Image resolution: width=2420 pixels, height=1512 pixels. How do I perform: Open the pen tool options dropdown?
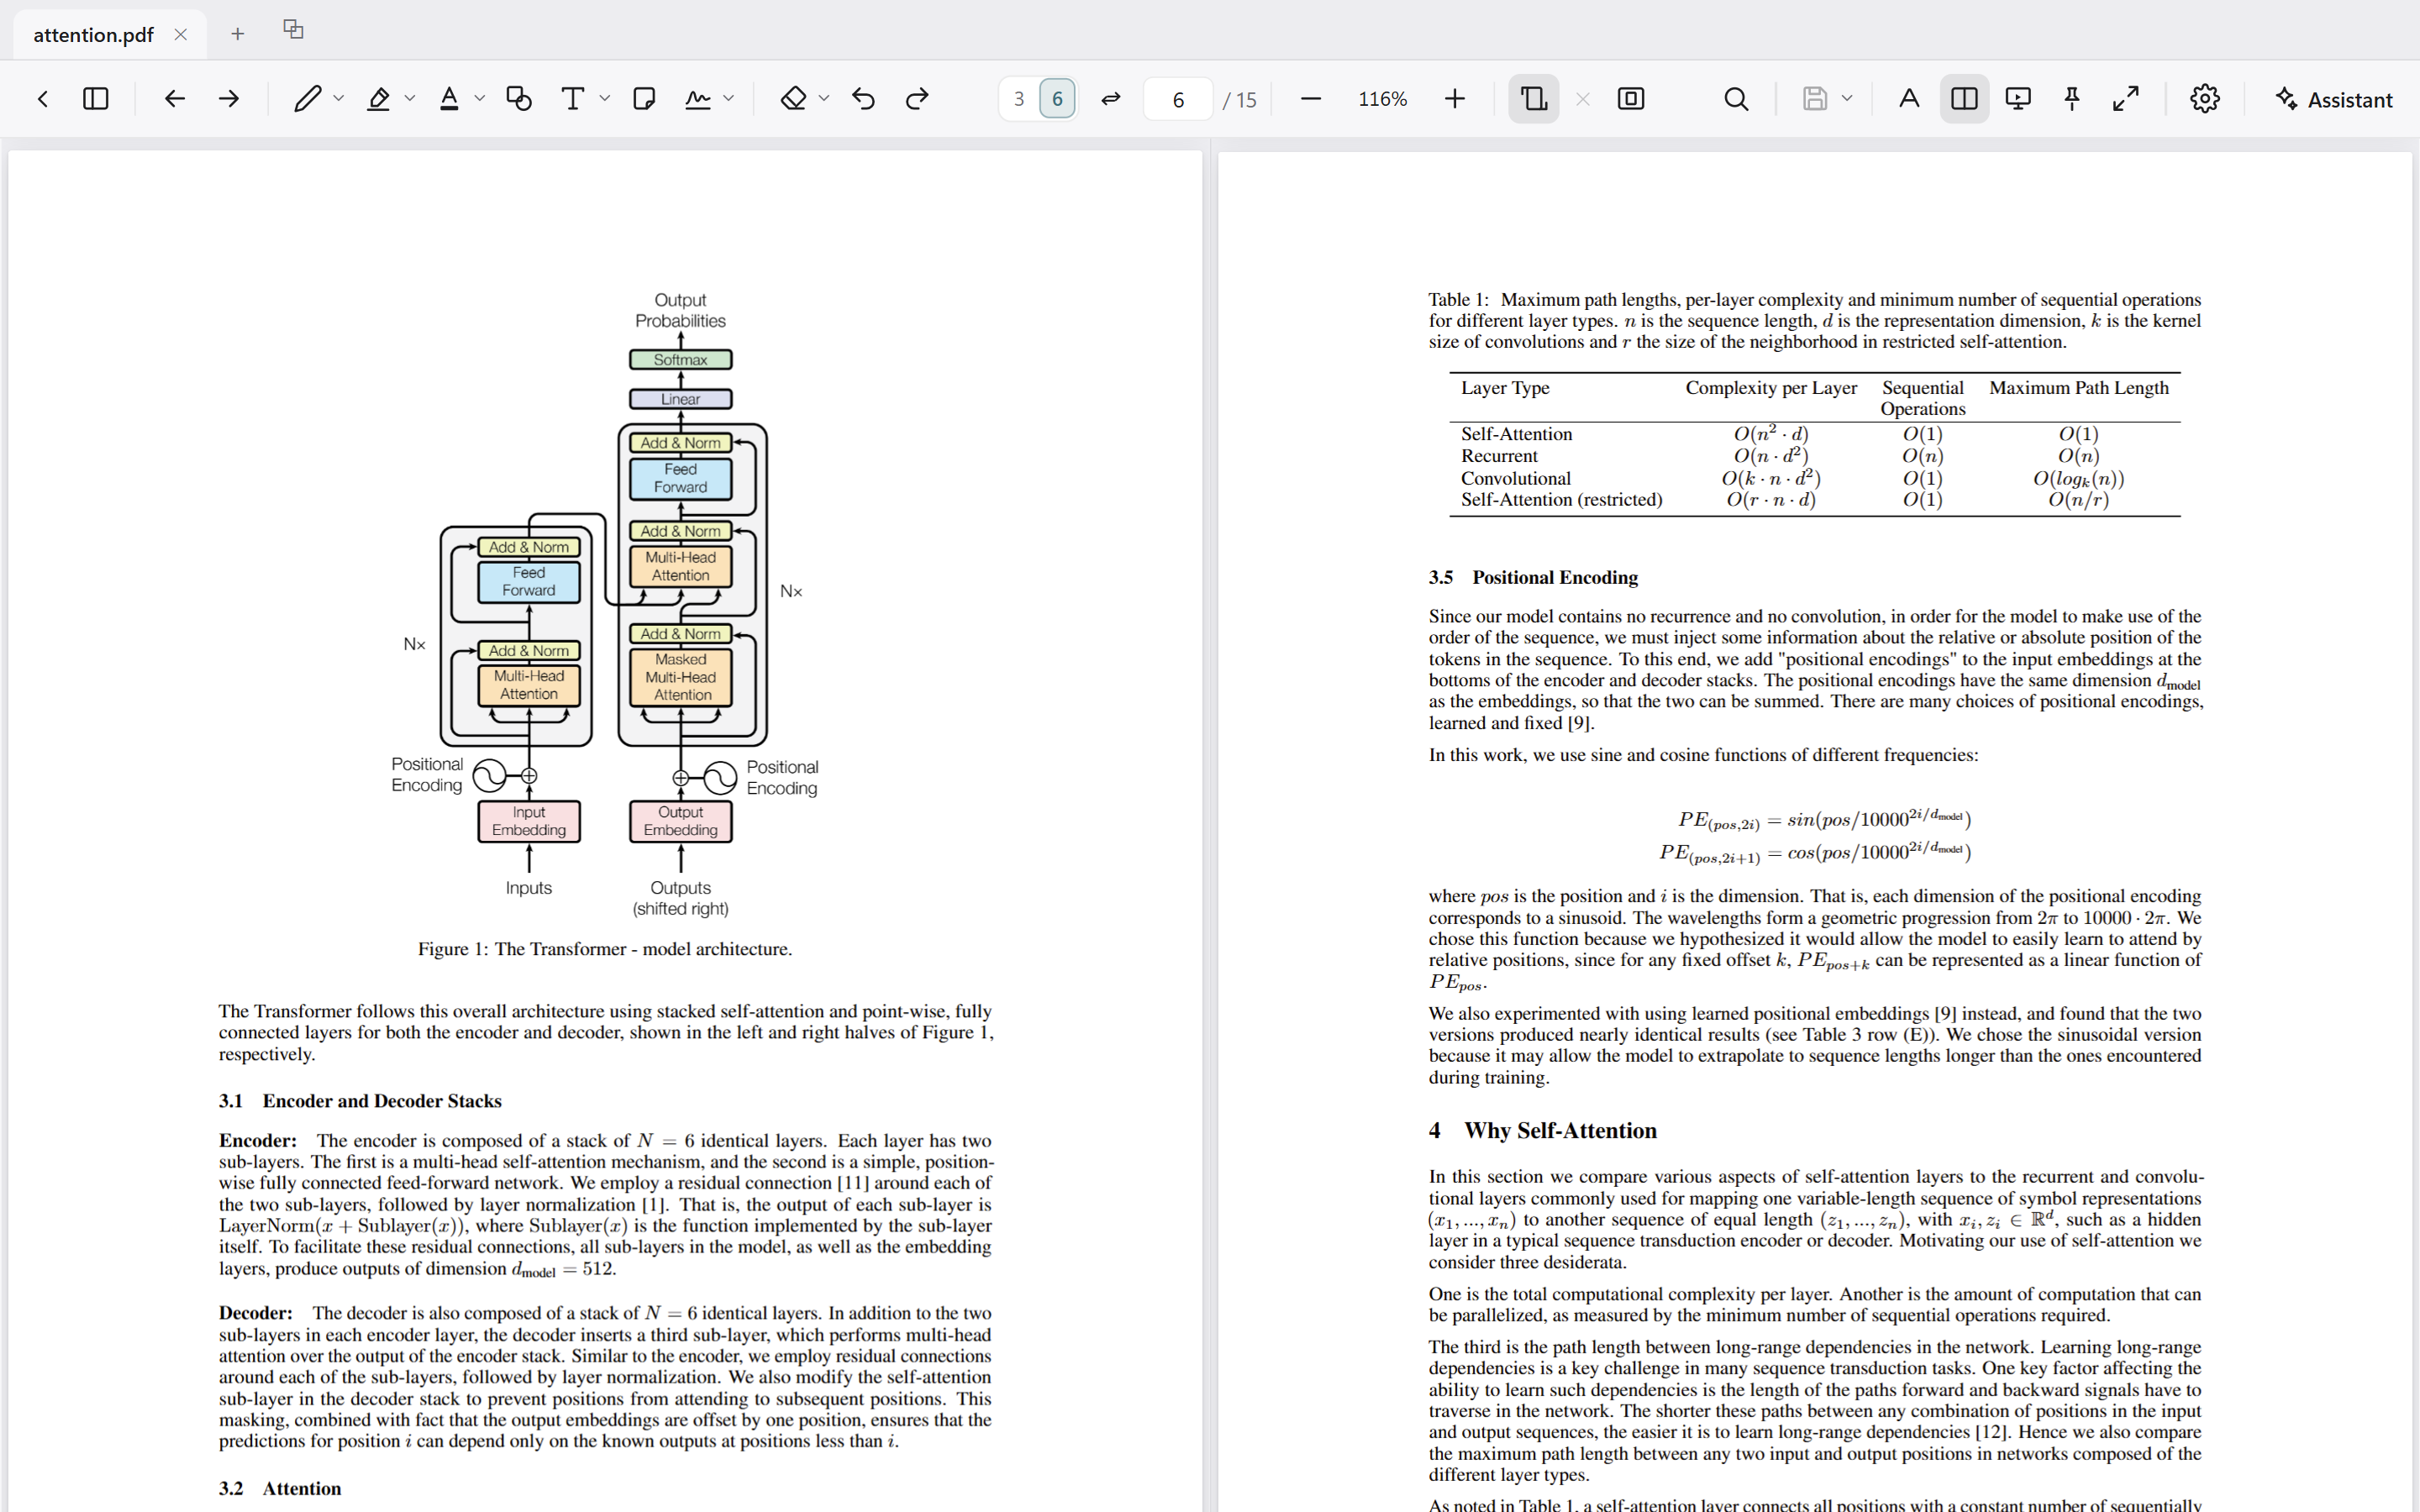(x=339, y=99)
